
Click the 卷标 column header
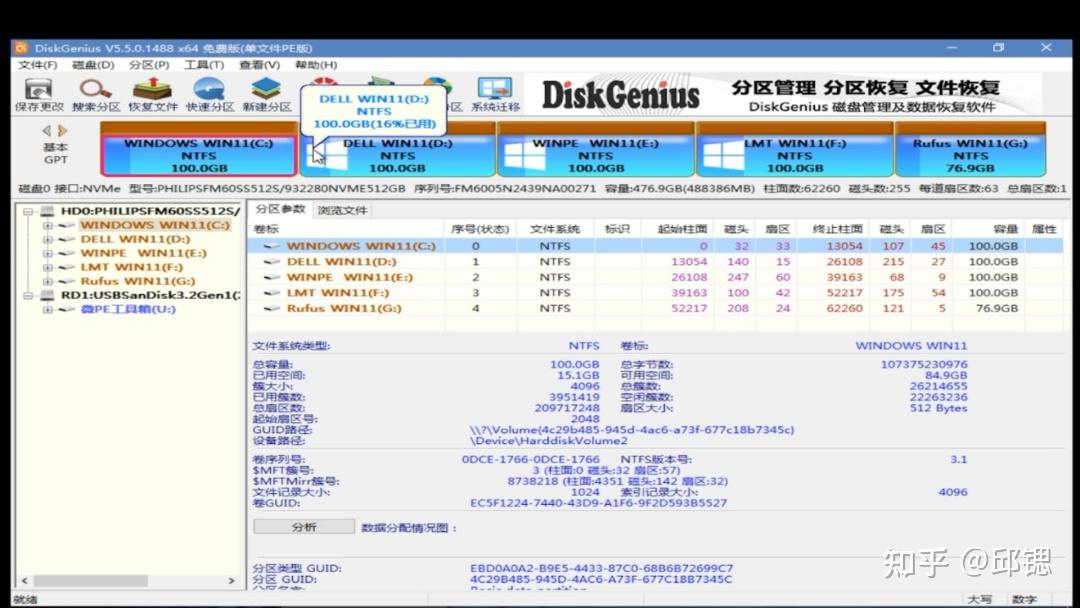pyautogui.click(x=346, y=229)
